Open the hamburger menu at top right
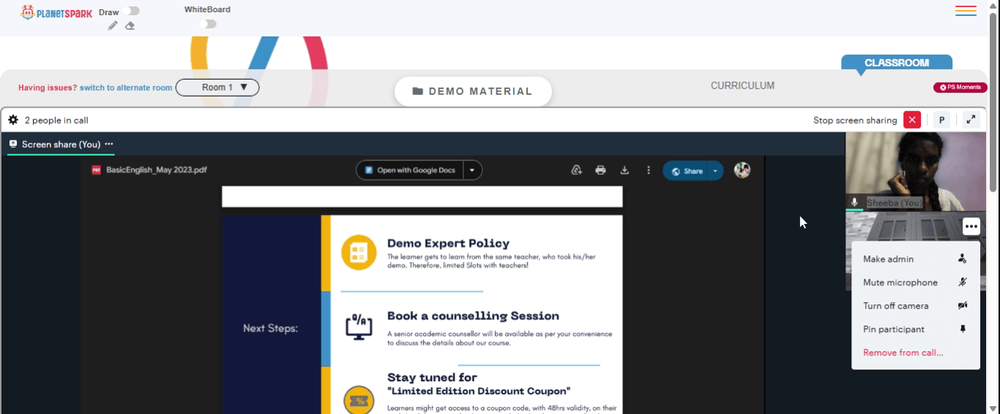Screen dimensions: 1000x414 click(x=966, y=11)
